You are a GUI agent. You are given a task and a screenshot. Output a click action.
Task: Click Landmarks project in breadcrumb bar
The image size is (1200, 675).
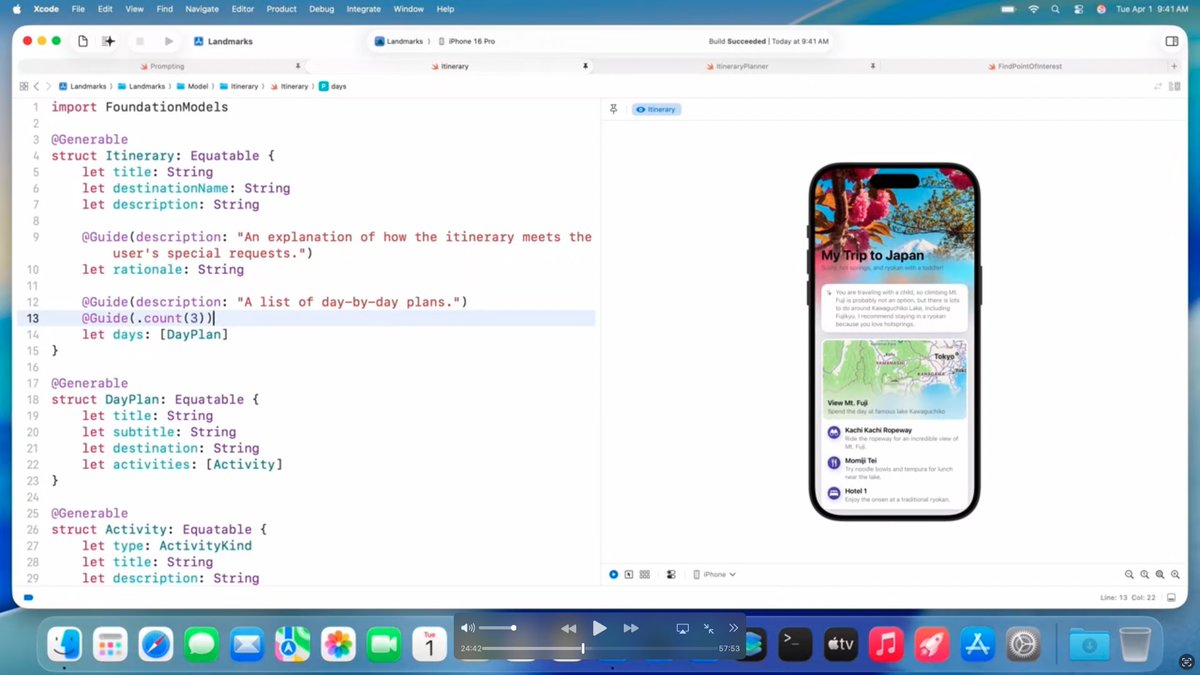click(82, 86)
